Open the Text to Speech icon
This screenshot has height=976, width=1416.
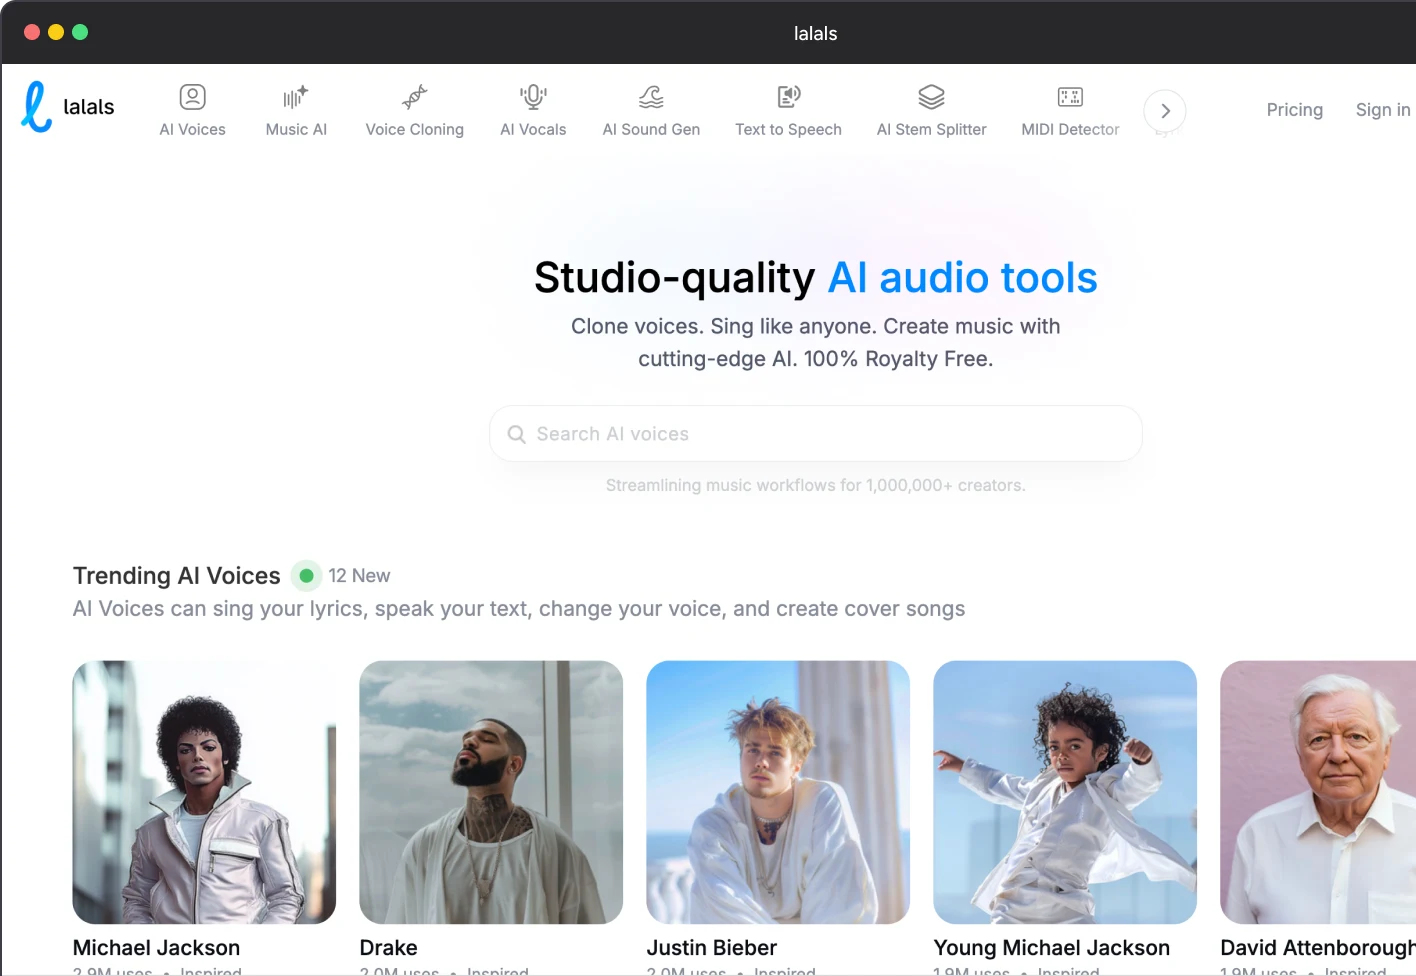coord(788,97)
